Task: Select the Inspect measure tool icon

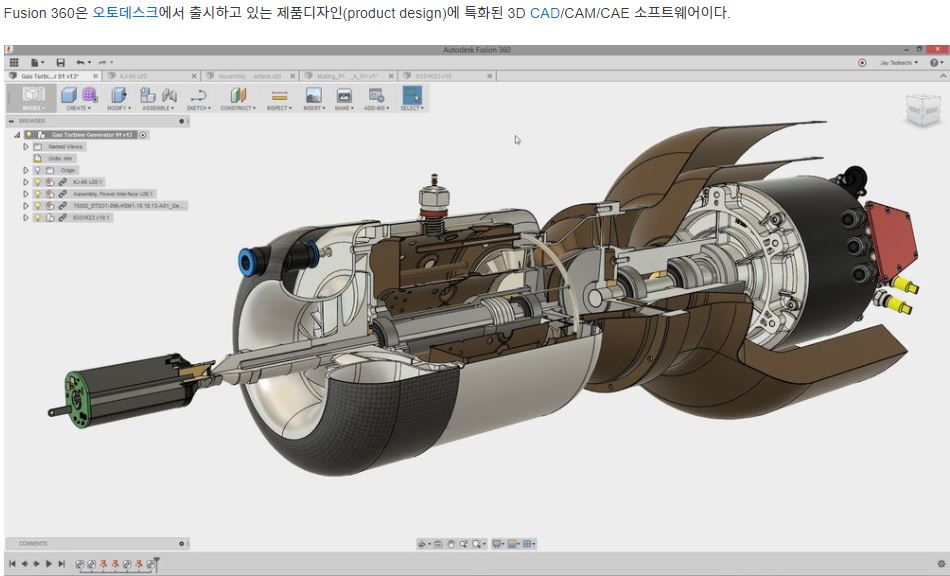Action: tap(279, 94)
